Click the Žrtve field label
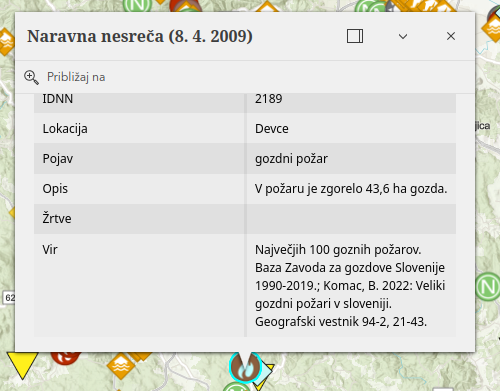 coord(57,218)
